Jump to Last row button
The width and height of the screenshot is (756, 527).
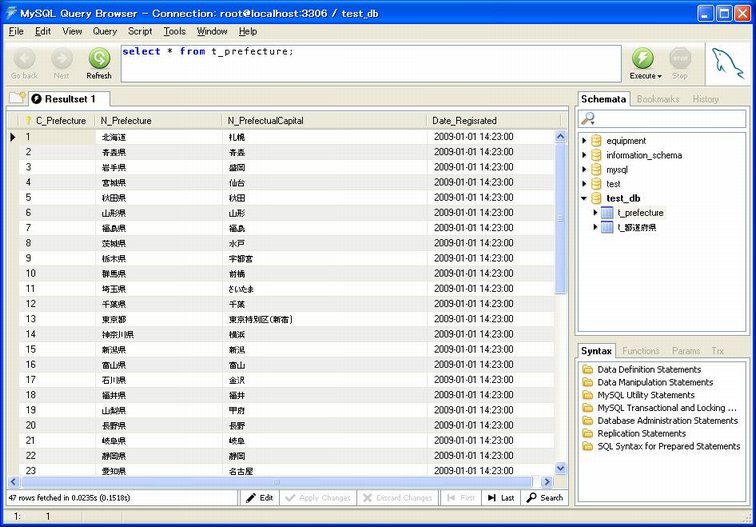tap(501, 497)
